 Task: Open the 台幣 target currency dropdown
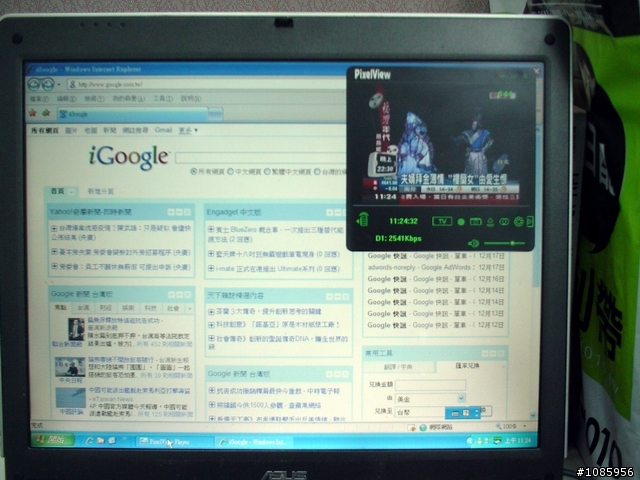pos(420,412)
